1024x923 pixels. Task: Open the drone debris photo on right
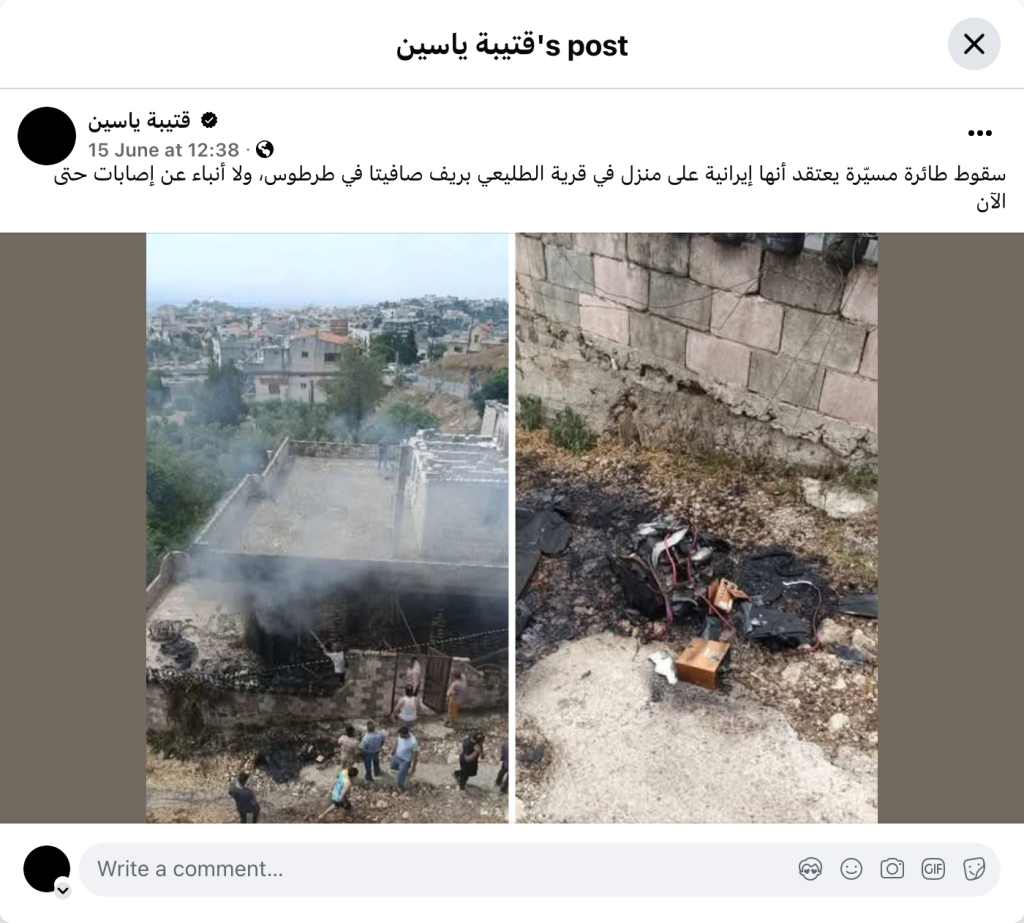[696, 528]
